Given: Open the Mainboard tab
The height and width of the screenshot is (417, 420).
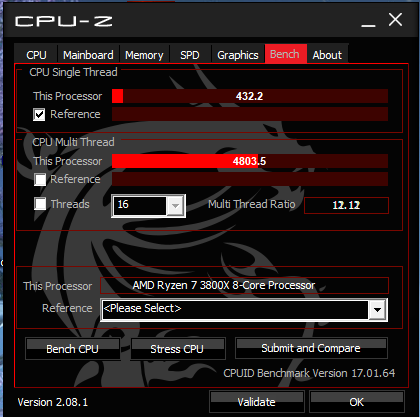Looking at the screenshot, I should click(88, 55).
